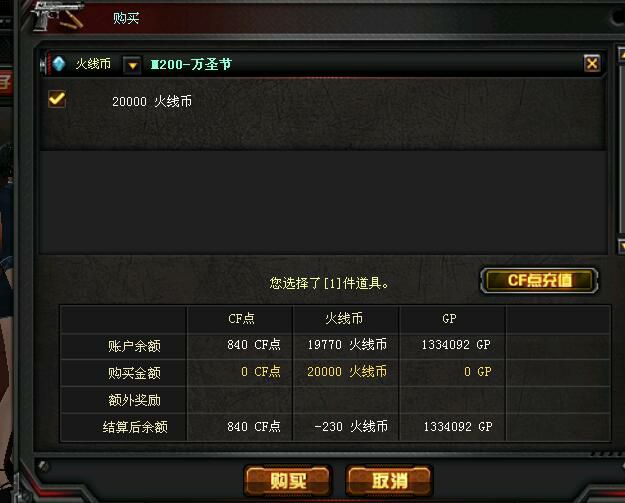Click the M200-万圣节 item name
Viewport: 625px width, 503px height.
[191, 64]
